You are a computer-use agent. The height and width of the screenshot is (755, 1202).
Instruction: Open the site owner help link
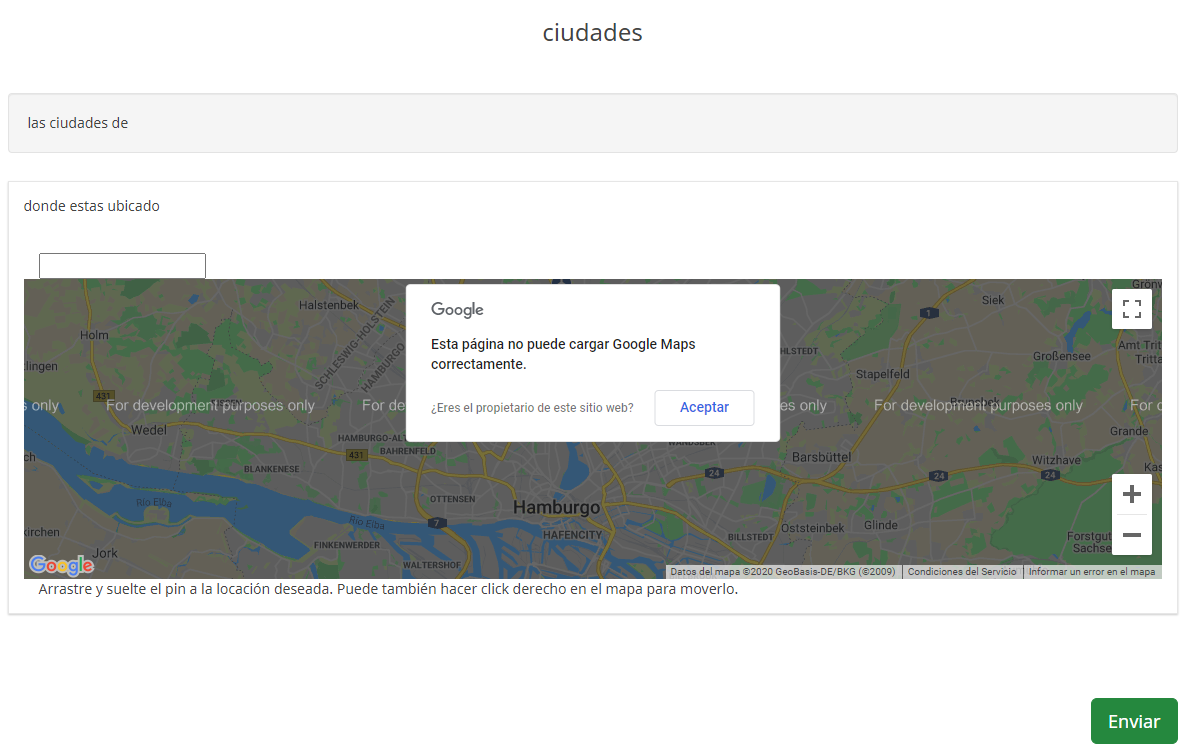(x=532, y=408)
